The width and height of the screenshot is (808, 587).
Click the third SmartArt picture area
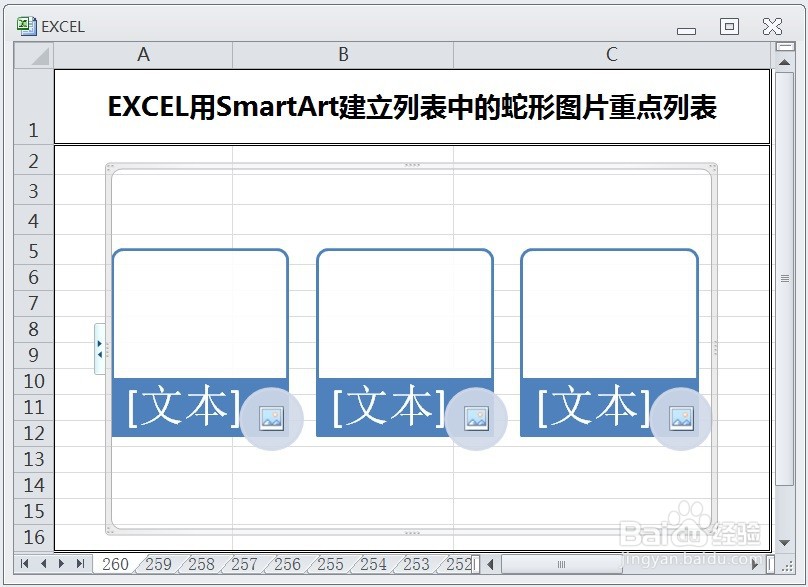[609, 314]
